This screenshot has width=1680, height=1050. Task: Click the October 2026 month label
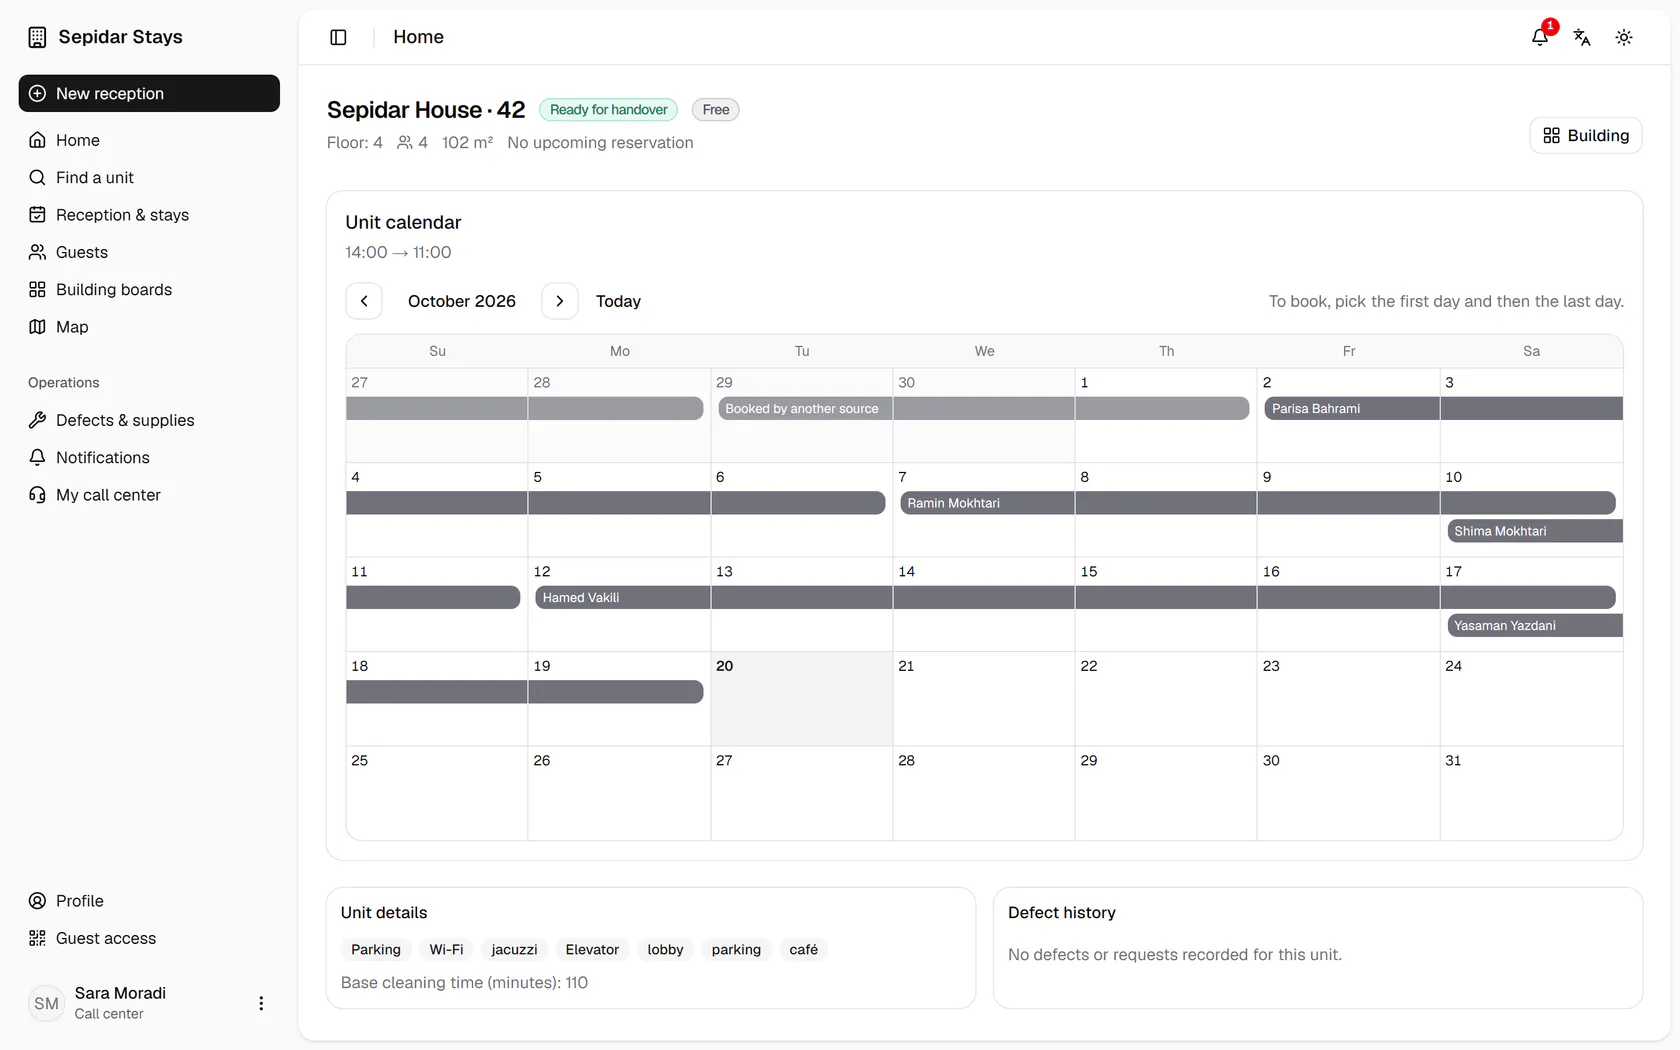point(462,301)
